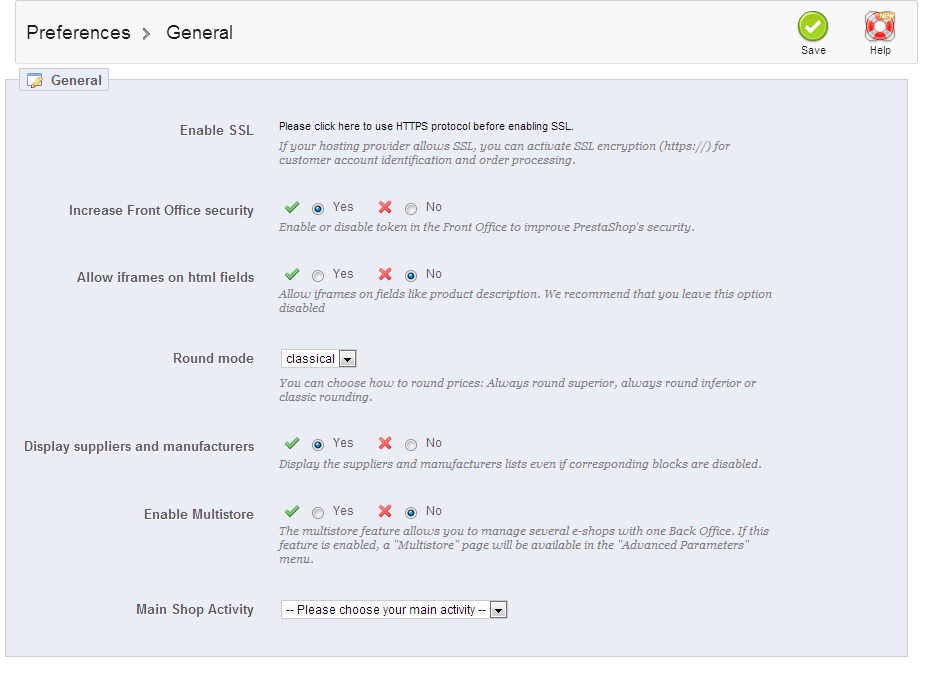Click green check icon for Display suppliers
Viewport: 930px width, 673px height.
pos(292,443)
